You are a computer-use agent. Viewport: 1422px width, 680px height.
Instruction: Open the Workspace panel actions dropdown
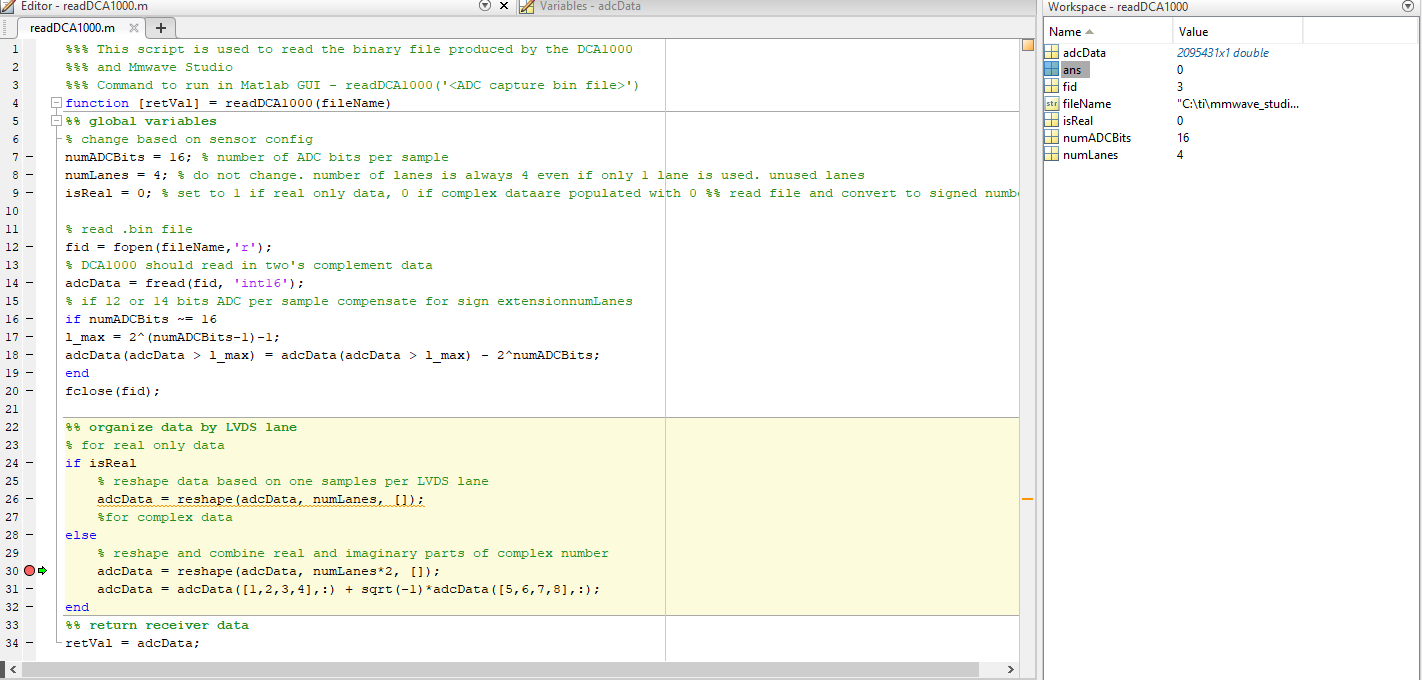pos(1409,6)
